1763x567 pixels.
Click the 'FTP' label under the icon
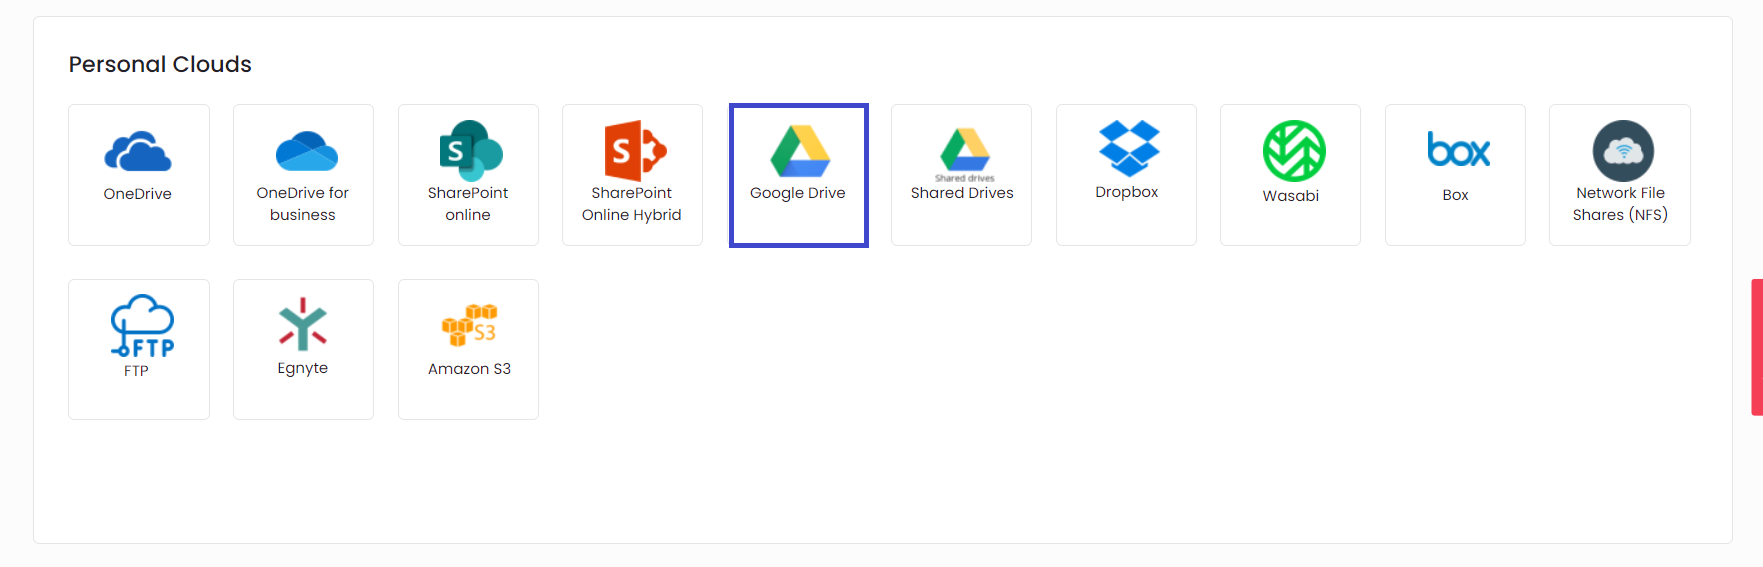(137, 371)
